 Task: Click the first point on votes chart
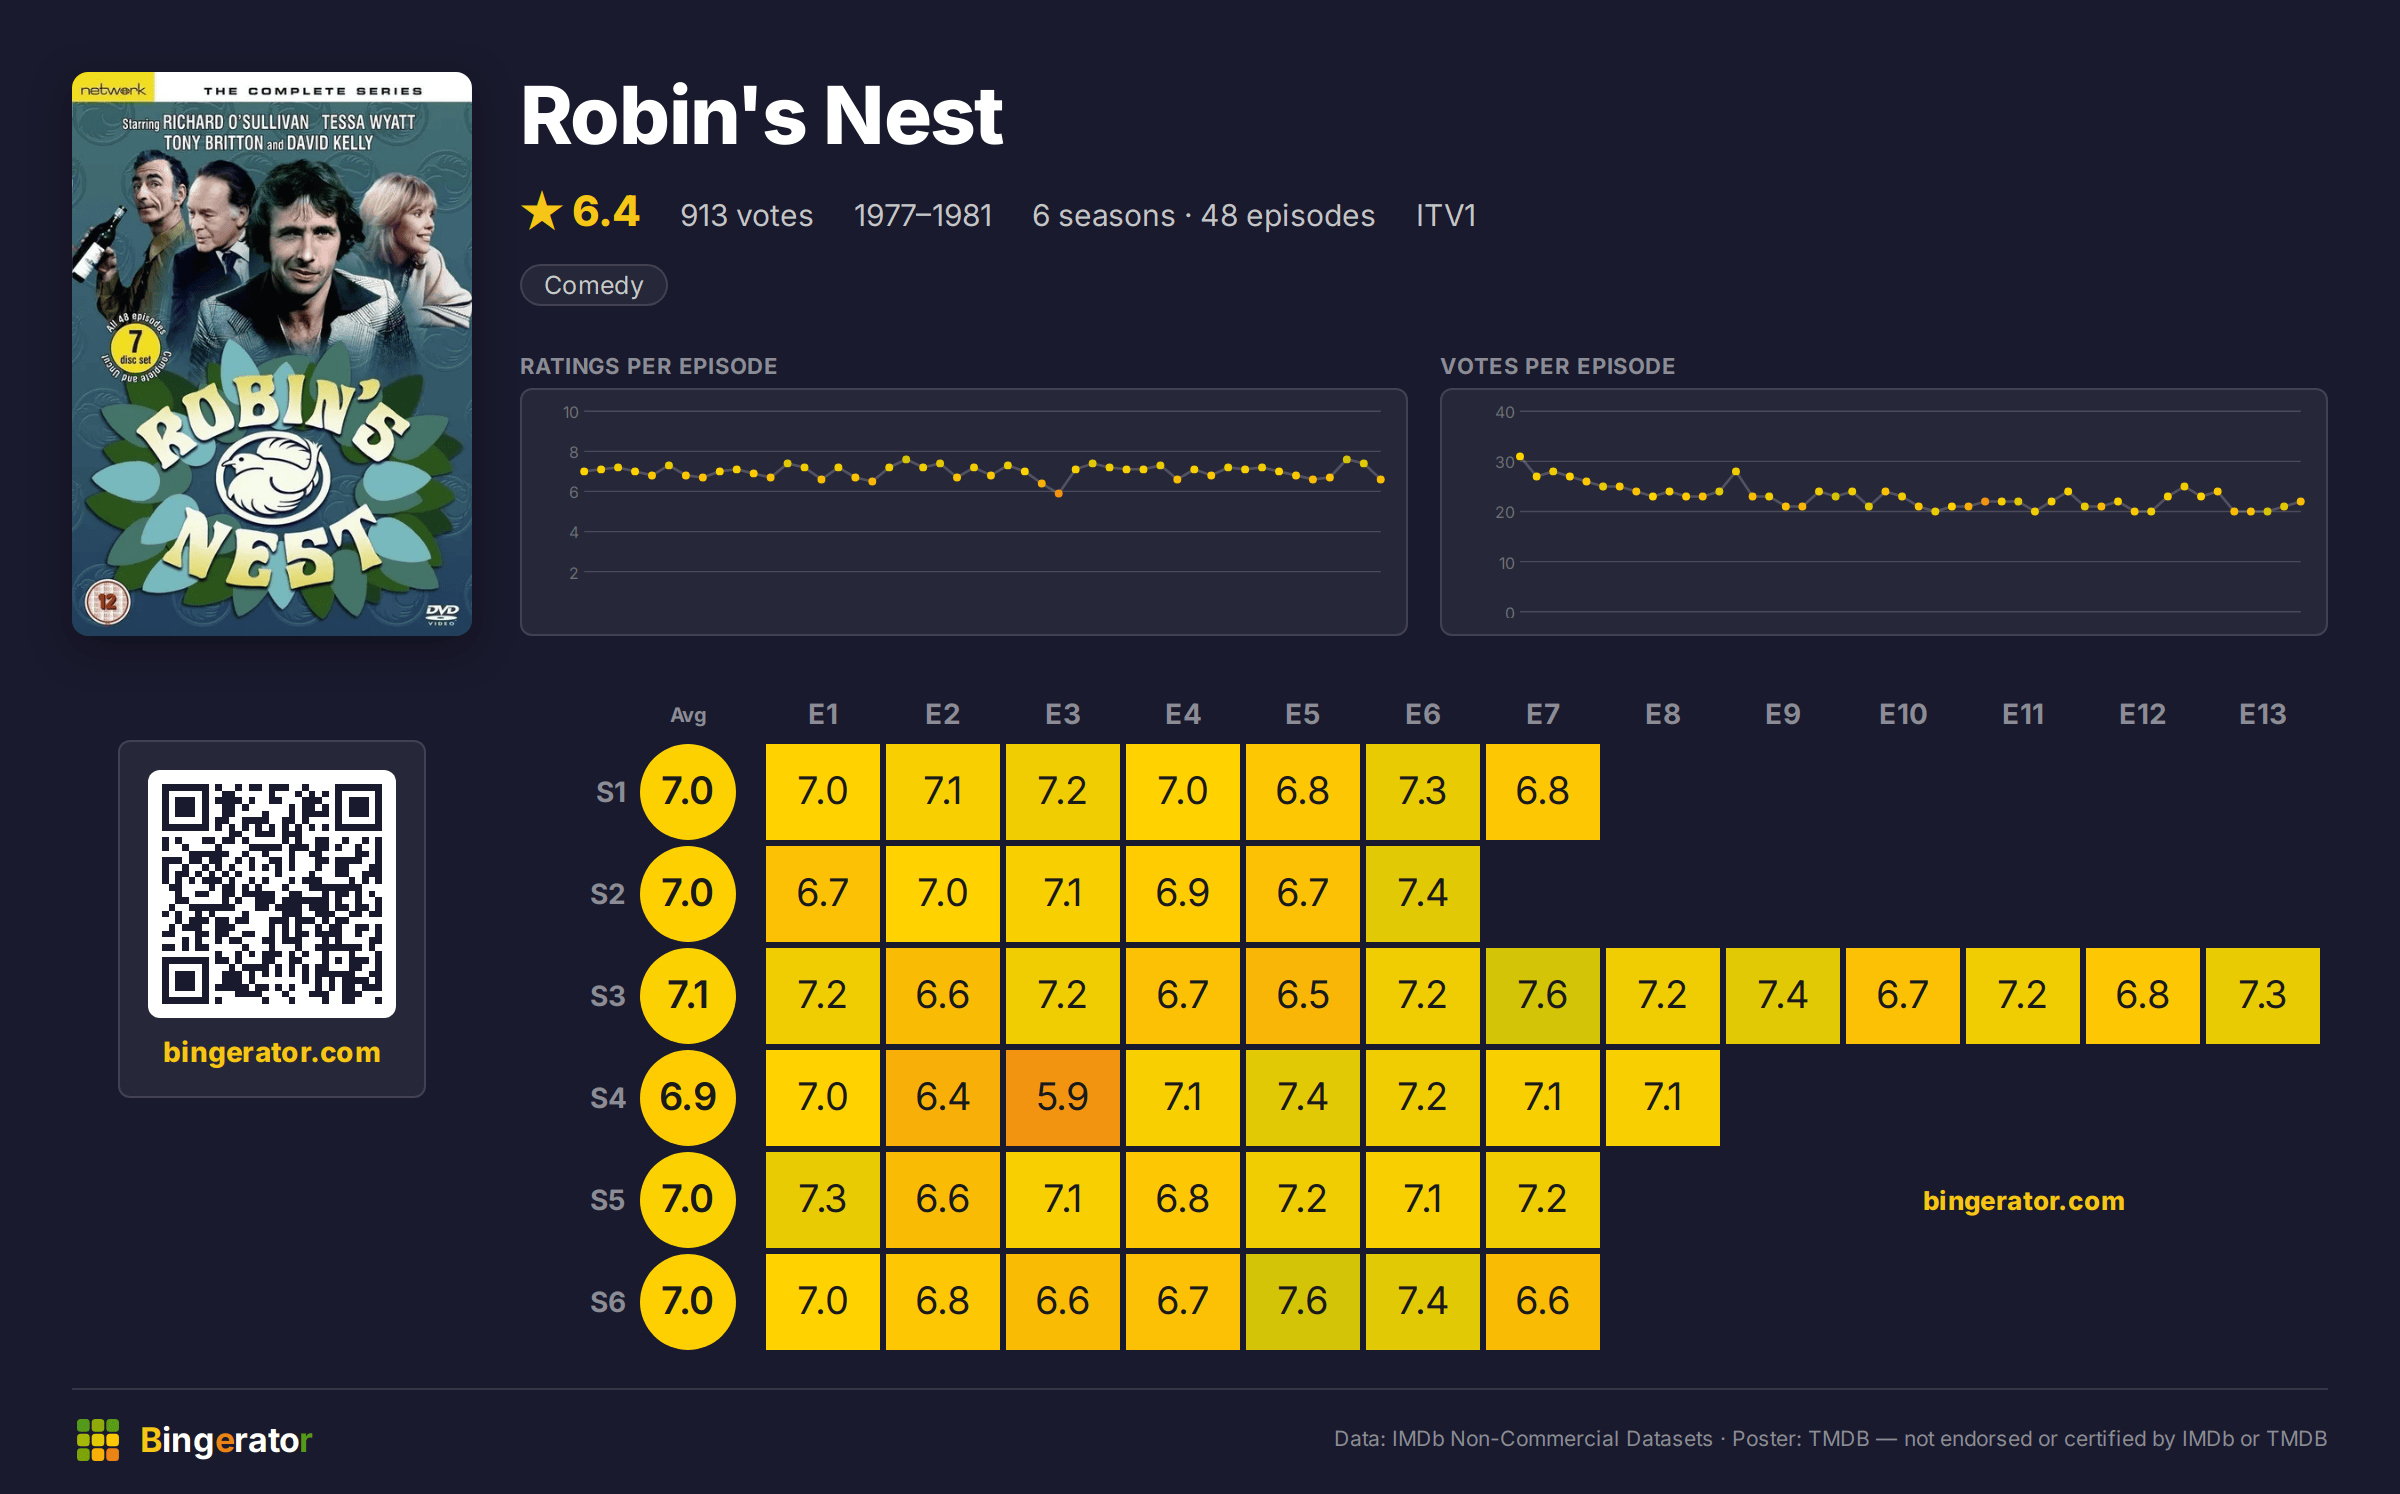[1520, 457]
